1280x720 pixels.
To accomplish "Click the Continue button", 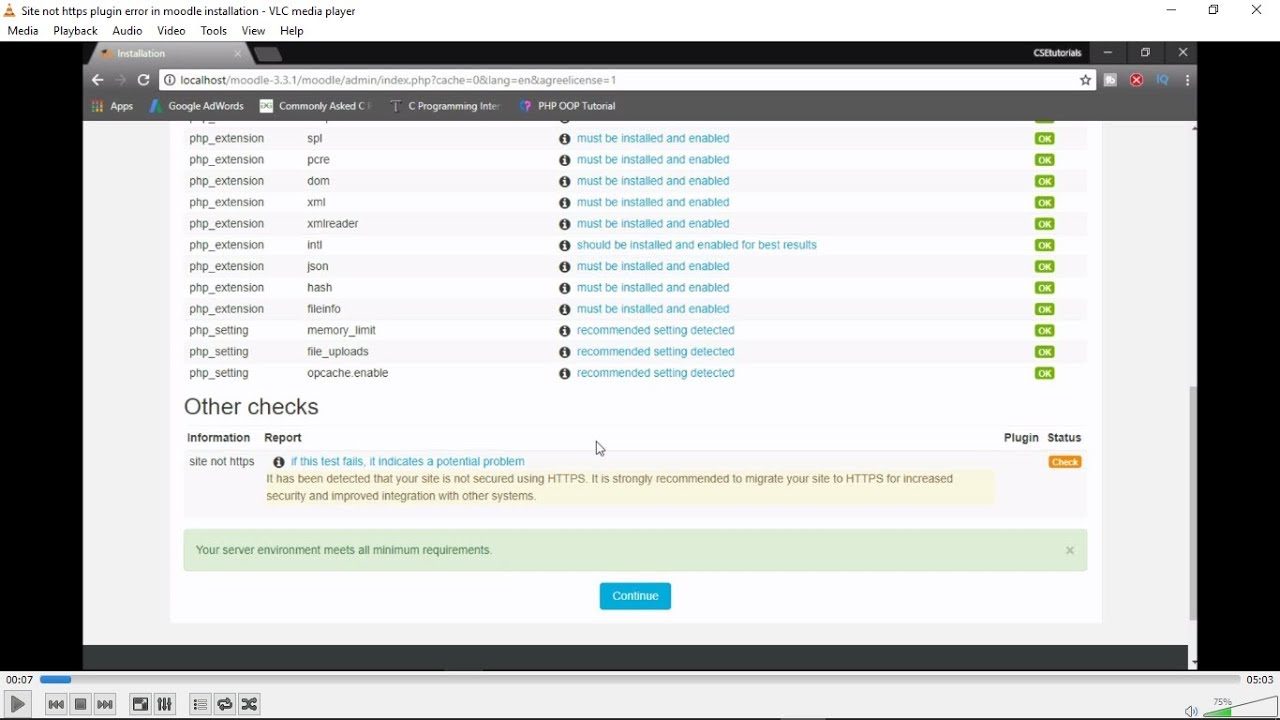I will [x=635, y=596].
